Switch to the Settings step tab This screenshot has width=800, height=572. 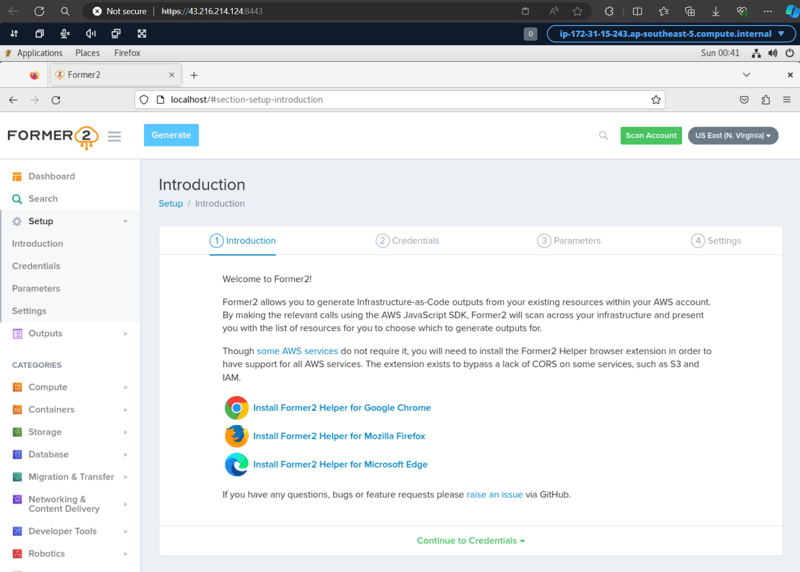coord(716,241)
